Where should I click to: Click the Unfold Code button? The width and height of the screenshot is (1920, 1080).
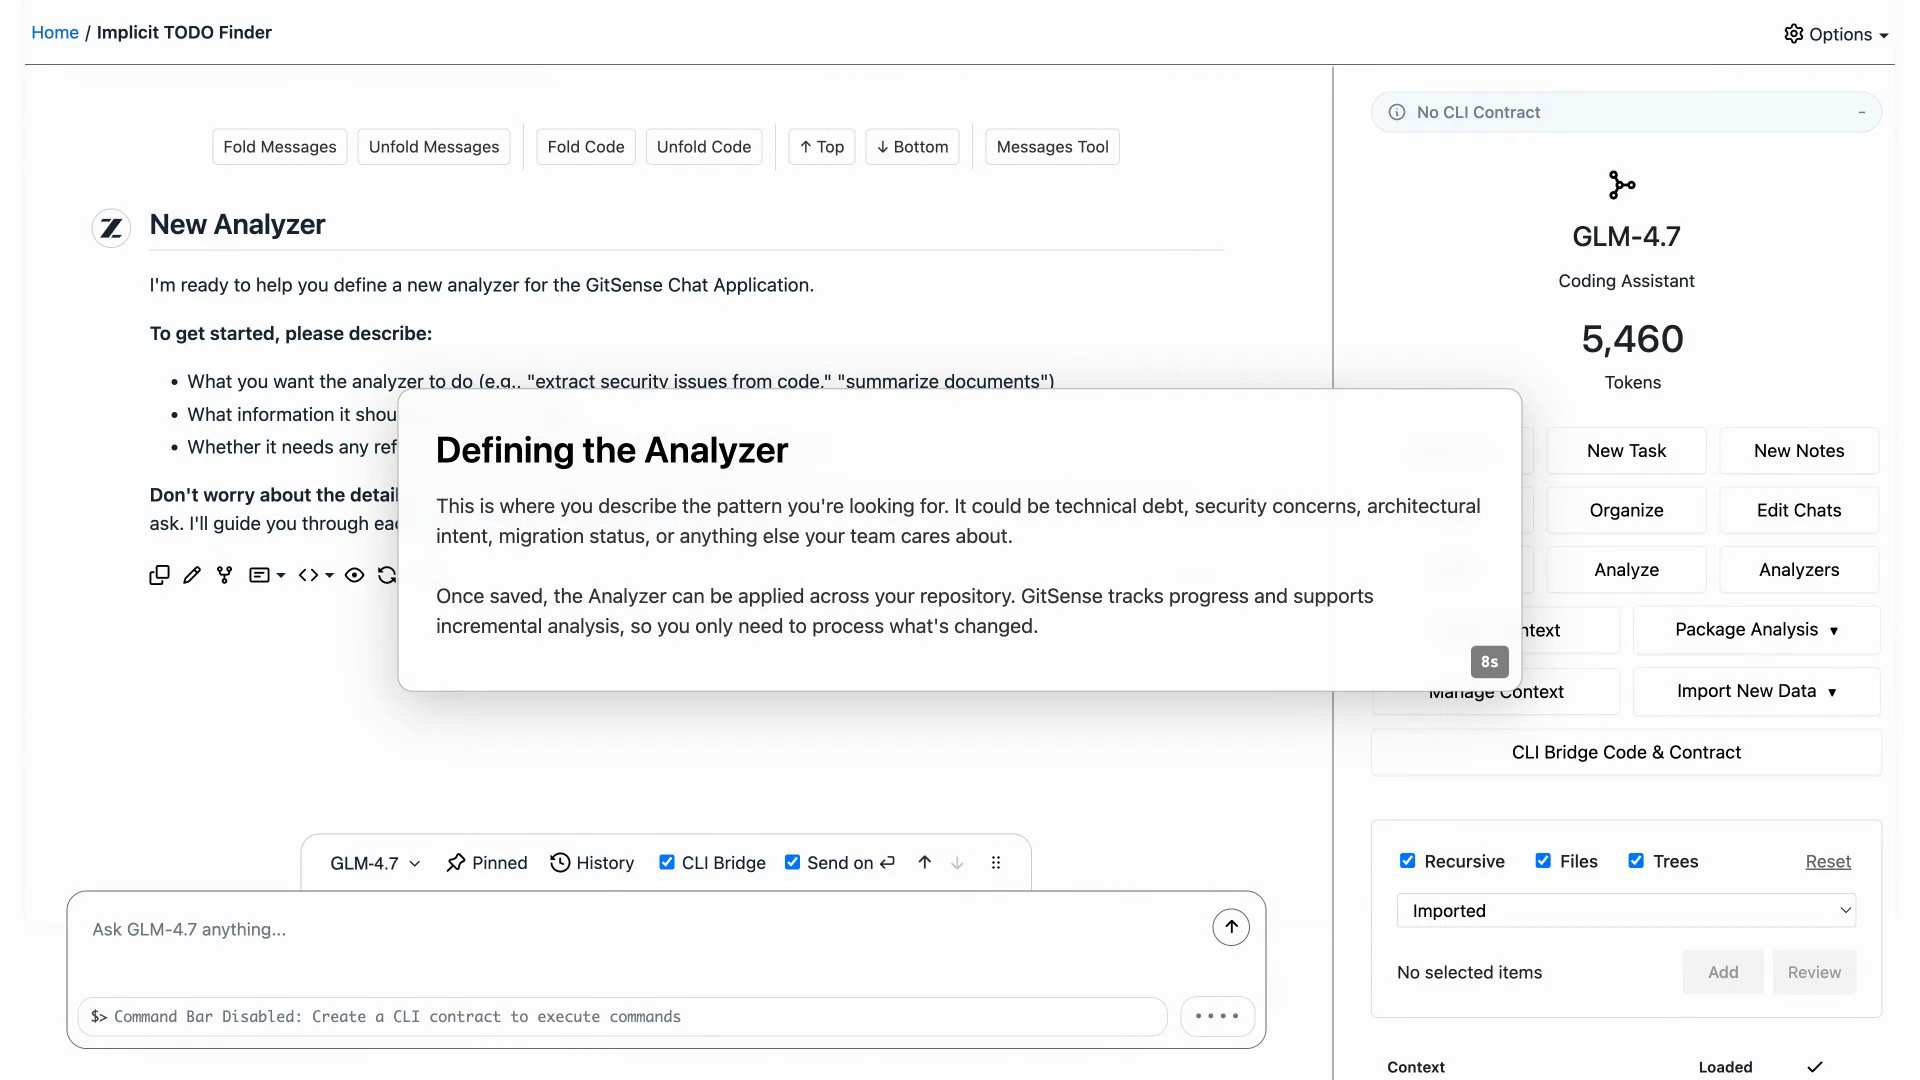pyautogui.click(x=704, y=147)
